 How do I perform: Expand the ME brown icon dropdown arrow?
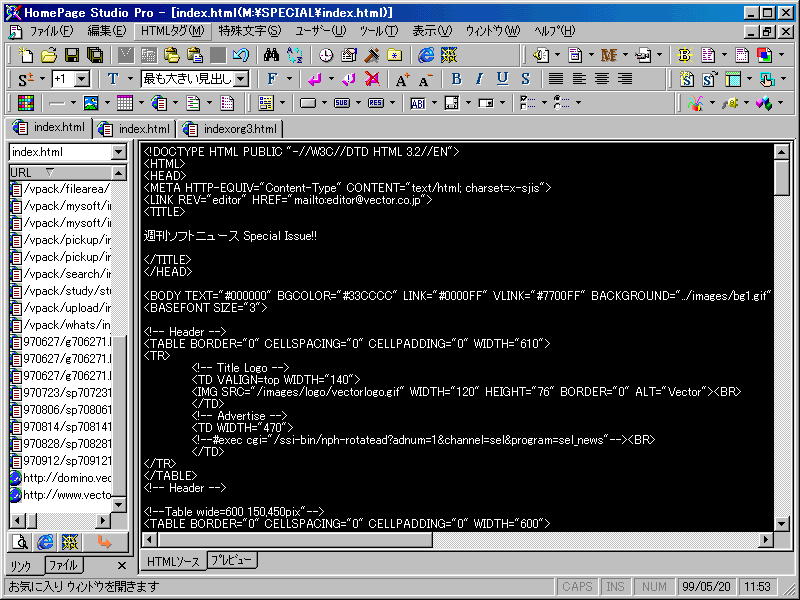coord(625,55)
